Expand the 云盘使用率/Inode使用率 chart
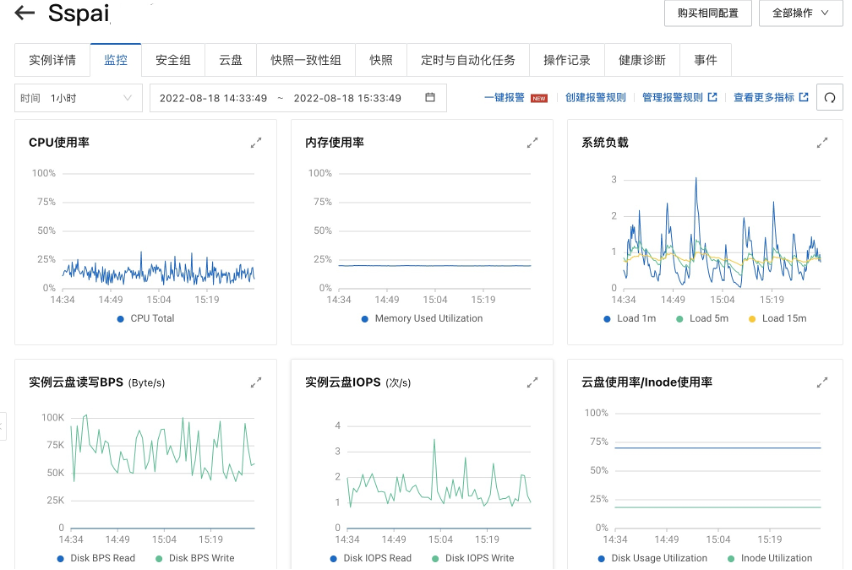The image size is (852, 570). [x=822, y=382]
